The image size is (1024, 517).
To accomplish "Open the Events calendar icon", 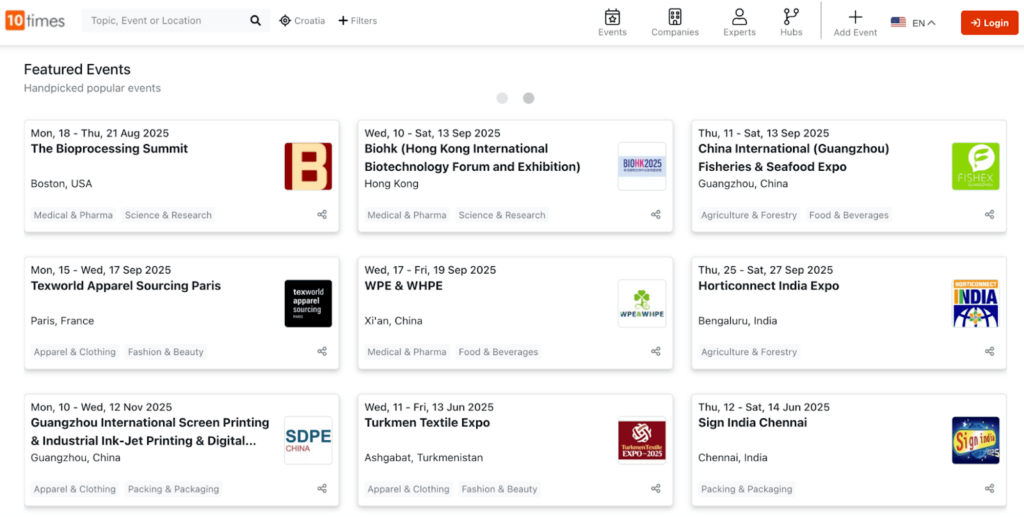I will click(612, 16).
